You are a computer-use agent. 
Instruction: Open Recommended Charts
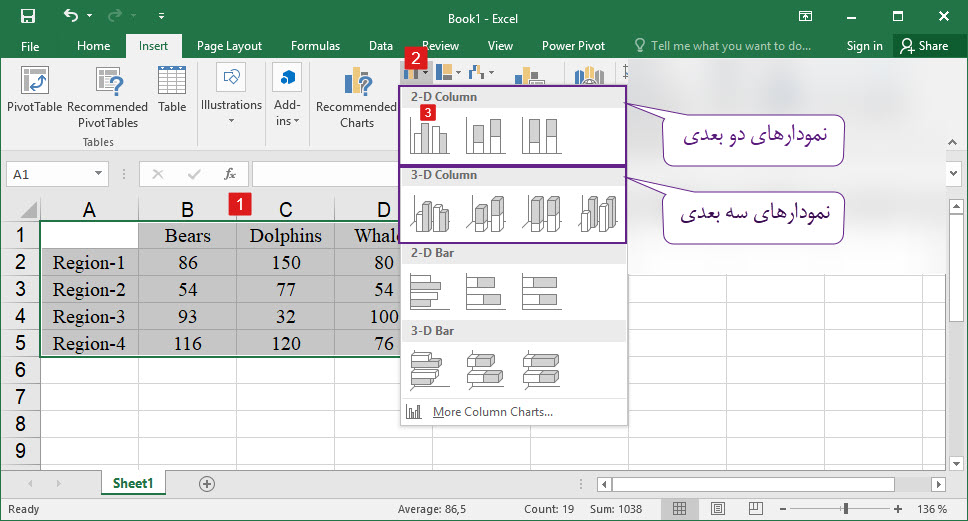click(356, 98)
